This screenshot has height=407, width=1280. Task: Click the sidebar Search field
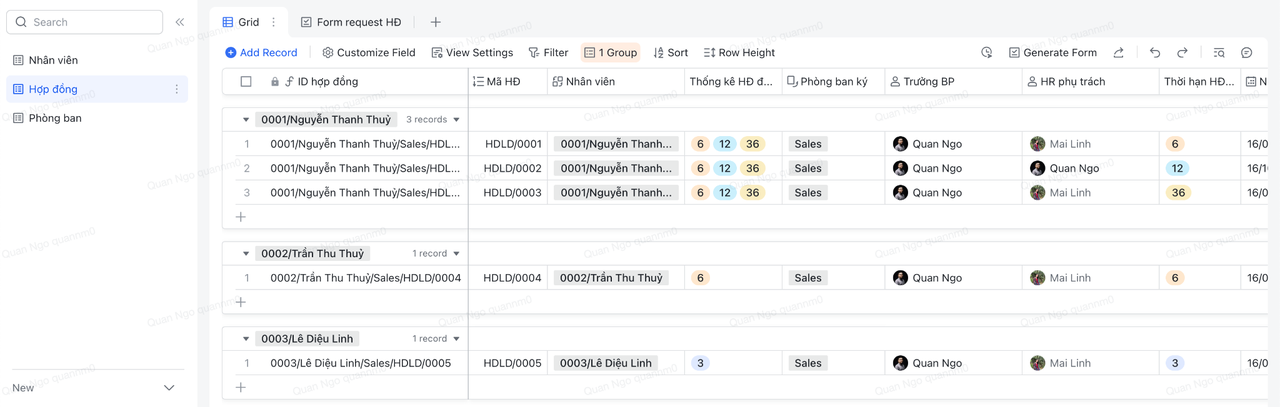point(85,22)
